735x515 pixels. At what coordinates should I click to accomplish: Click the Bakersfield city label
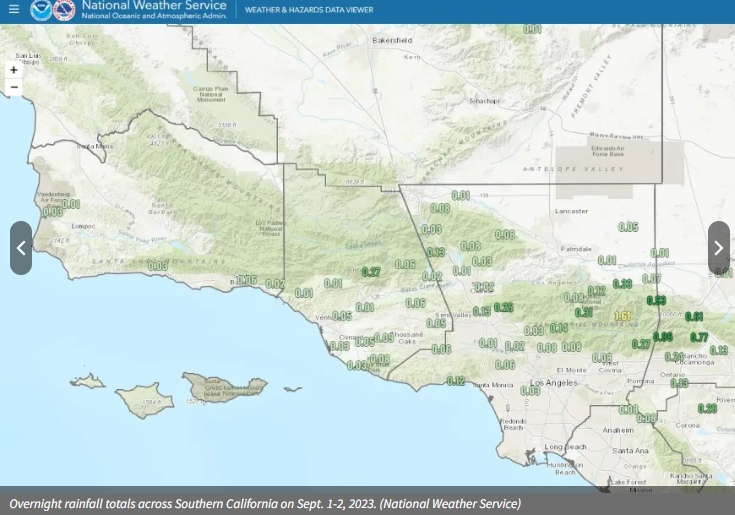391,40
